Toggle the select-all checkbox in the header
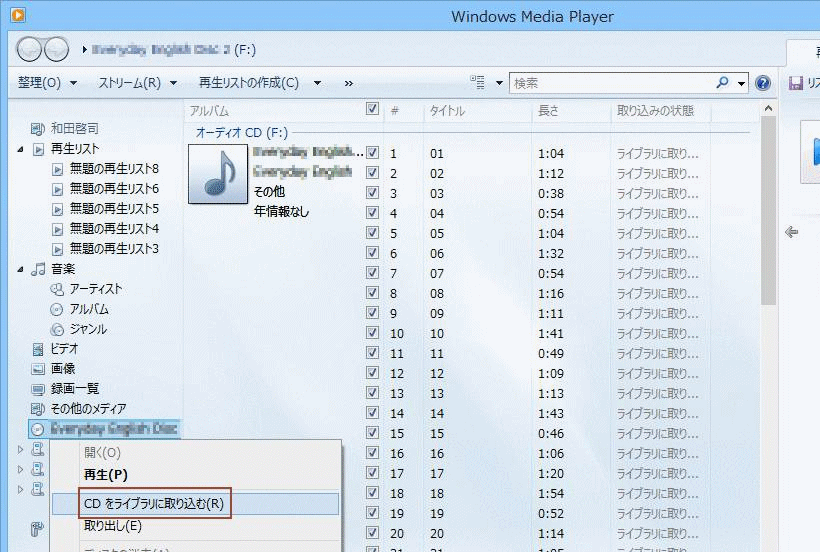820x552 pixels. point(372,109)
